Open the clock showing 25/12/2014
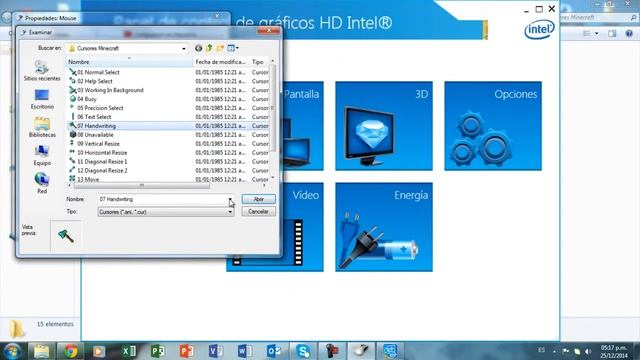The height and width of the screenshot is (360, 640). [613, 351]
